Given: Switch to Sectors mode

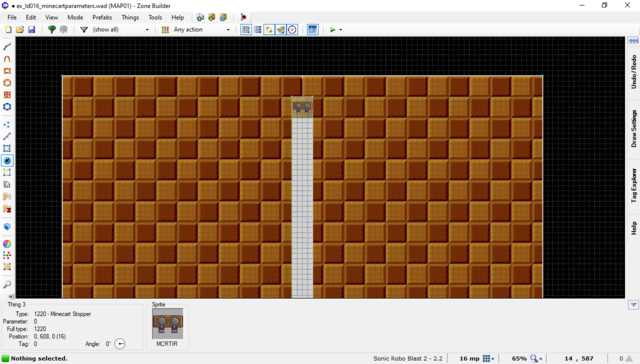Looking at the screenshot, I should pos(7,149).
